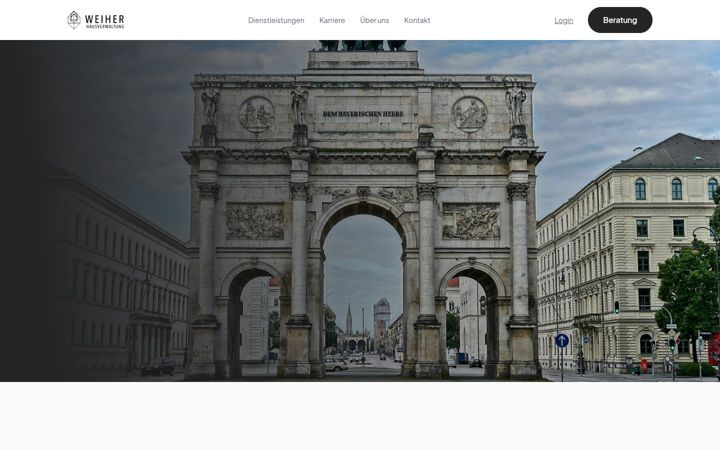
Task: Open the Über uns page
Action: point(374,20)
